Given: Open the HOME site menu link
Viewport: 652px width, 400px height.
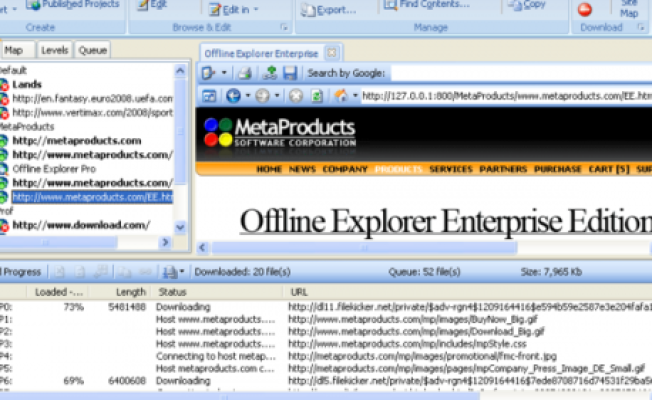Looking at the screenshot, I should coord(269,169).
